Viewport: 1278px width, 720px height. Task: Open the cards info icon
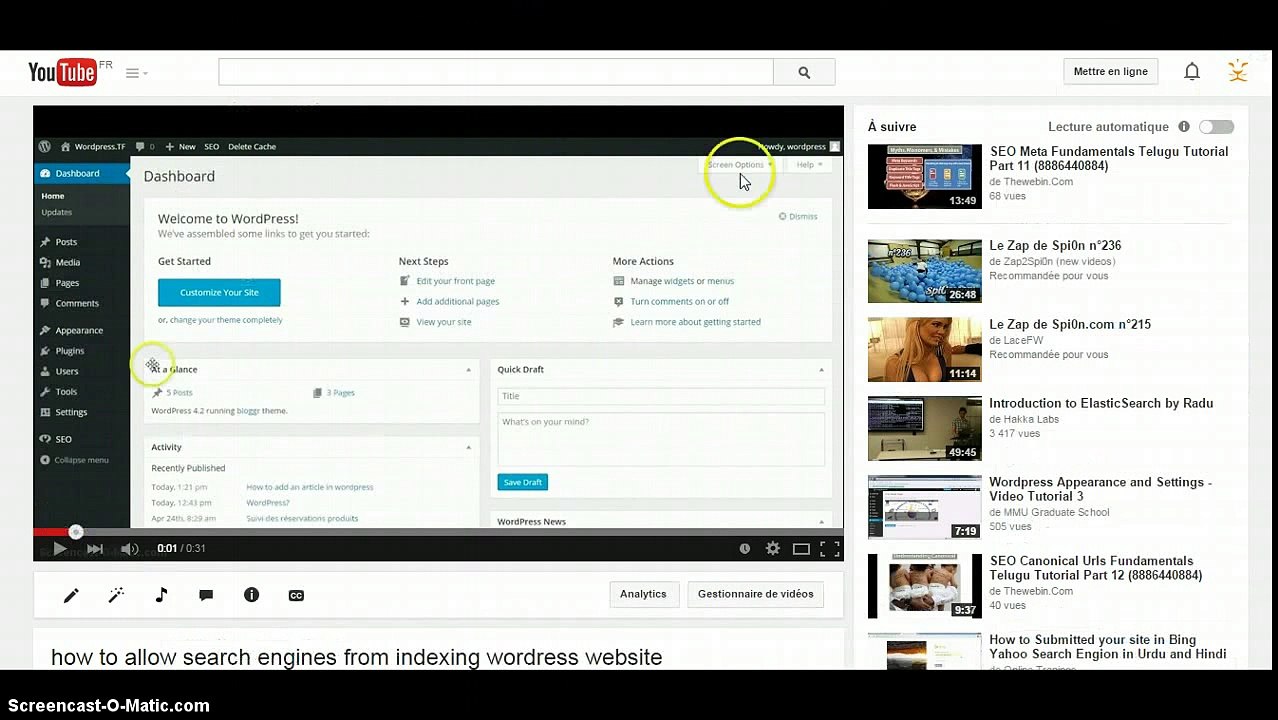251,595
